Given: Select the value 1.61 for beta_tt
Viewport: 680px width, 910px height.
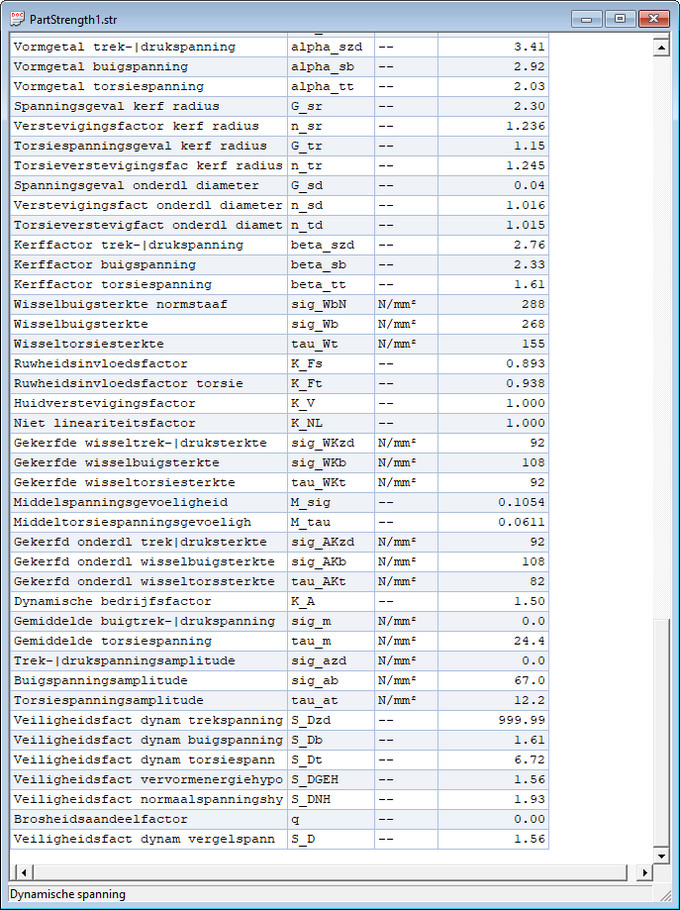Looking at the screenshot, I should tap(529, 284).
